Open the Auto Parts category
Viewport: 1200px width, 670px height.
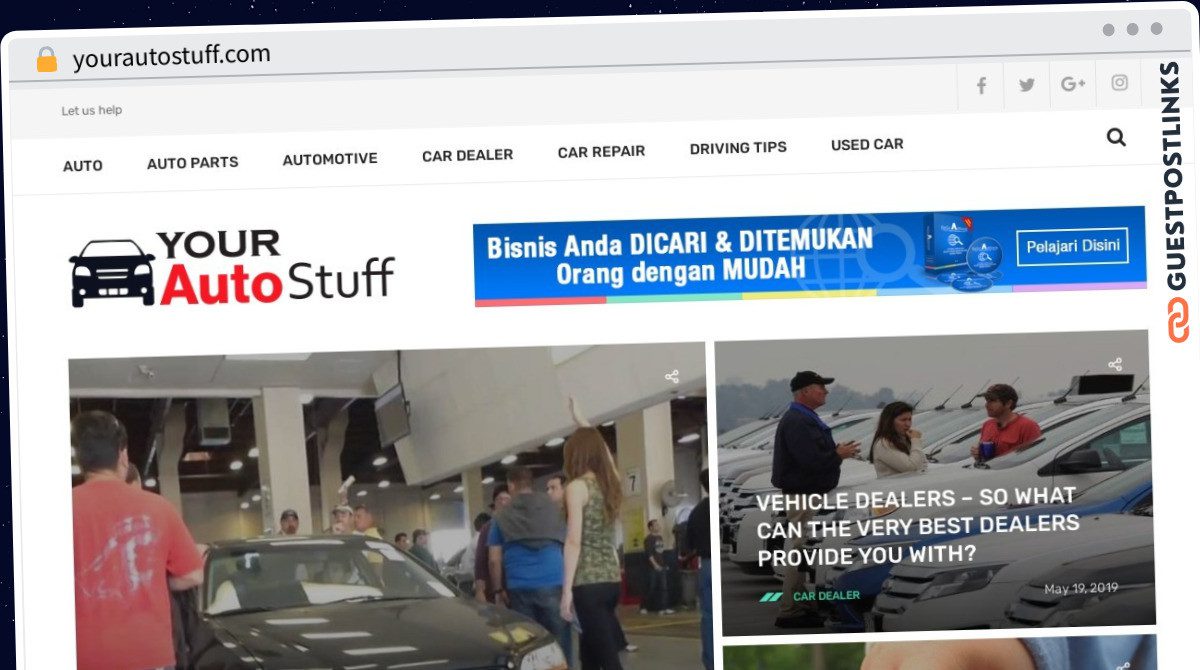[x=192, y=162]
